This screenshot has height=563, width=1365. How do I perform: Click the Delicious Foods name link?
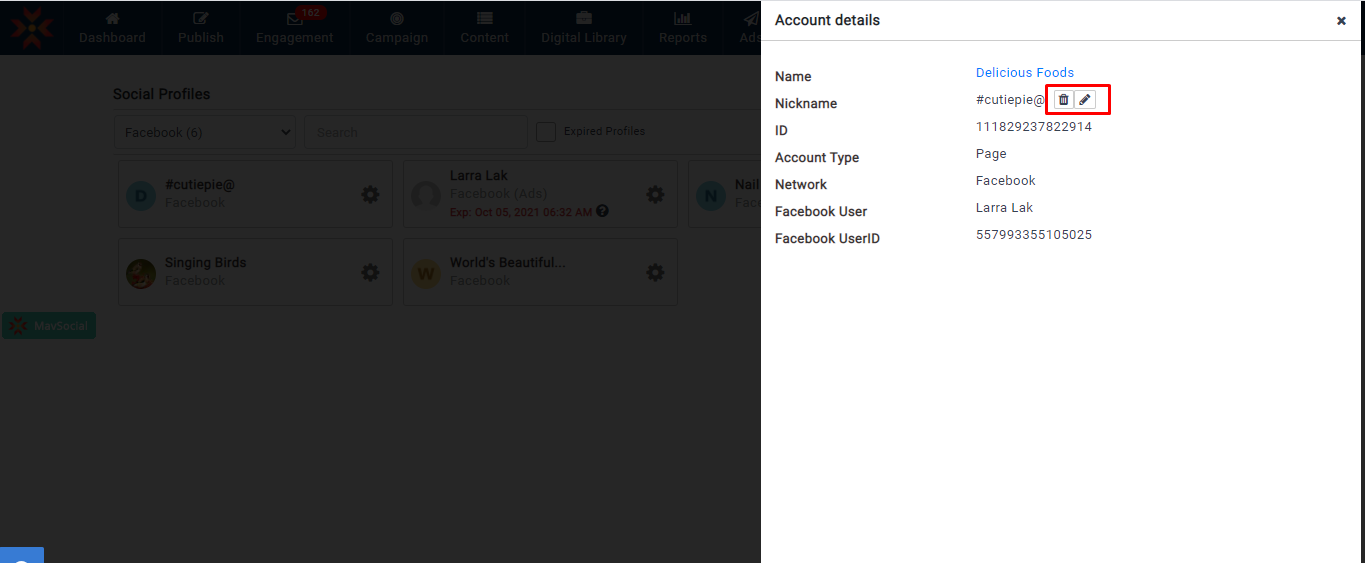[1024, 73]
